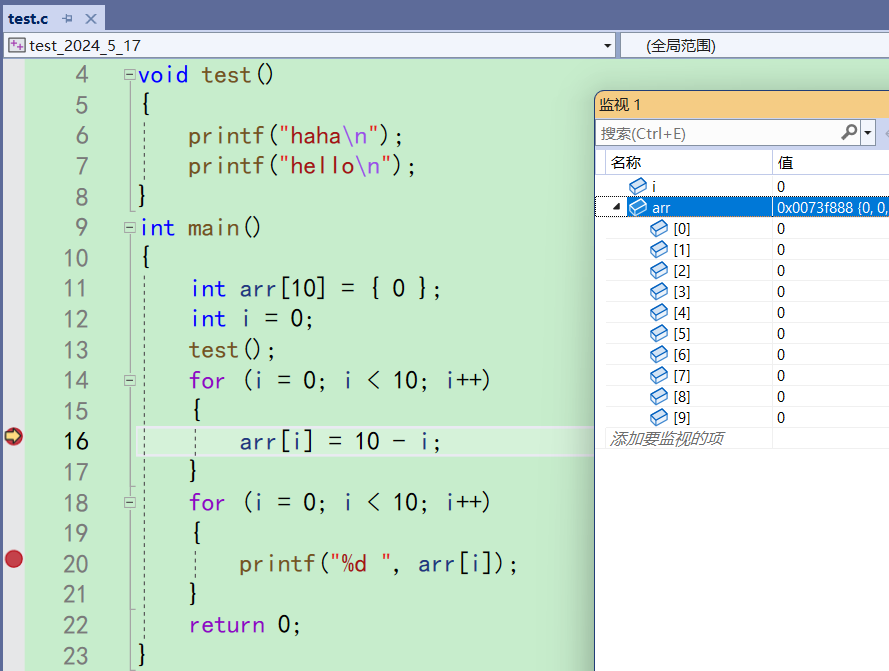Click the cube icon for element [7]
This screenshot has width=889, height=671.
click(x=659, y=375)
